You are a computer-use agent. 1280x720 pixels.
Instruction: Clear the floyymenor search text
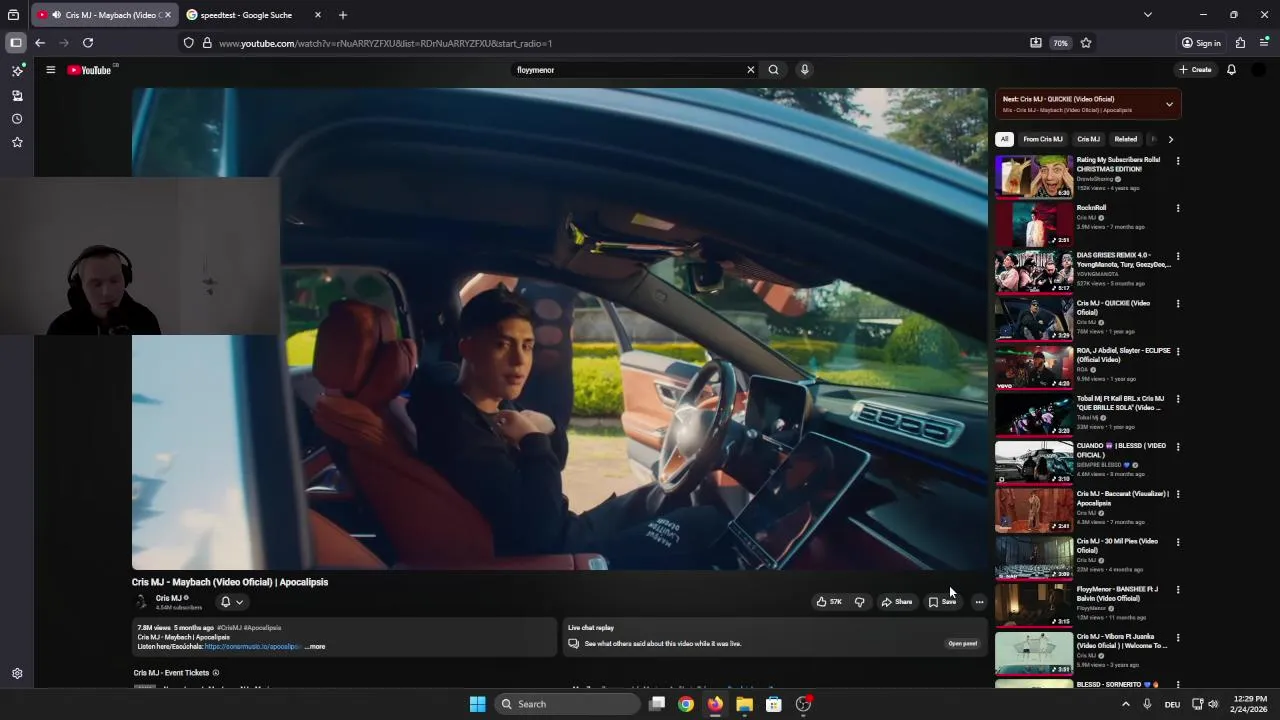(x=750, y=70)
